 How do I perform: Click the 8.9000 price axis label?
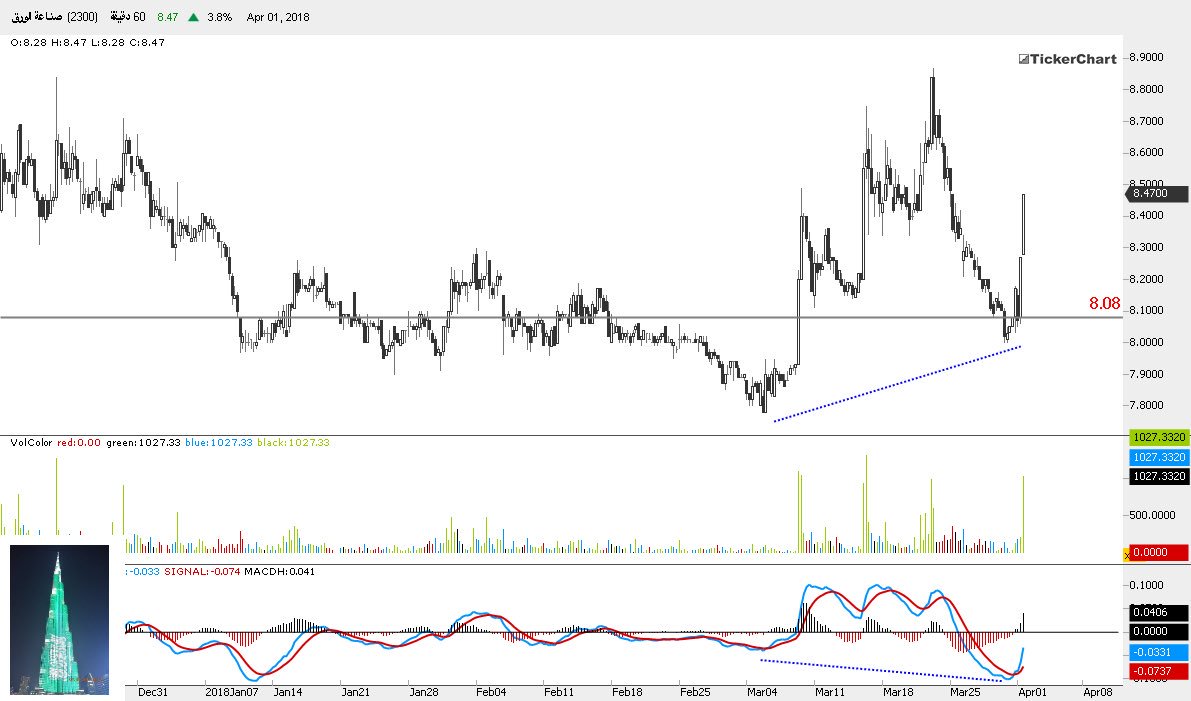pos(1146,57)
